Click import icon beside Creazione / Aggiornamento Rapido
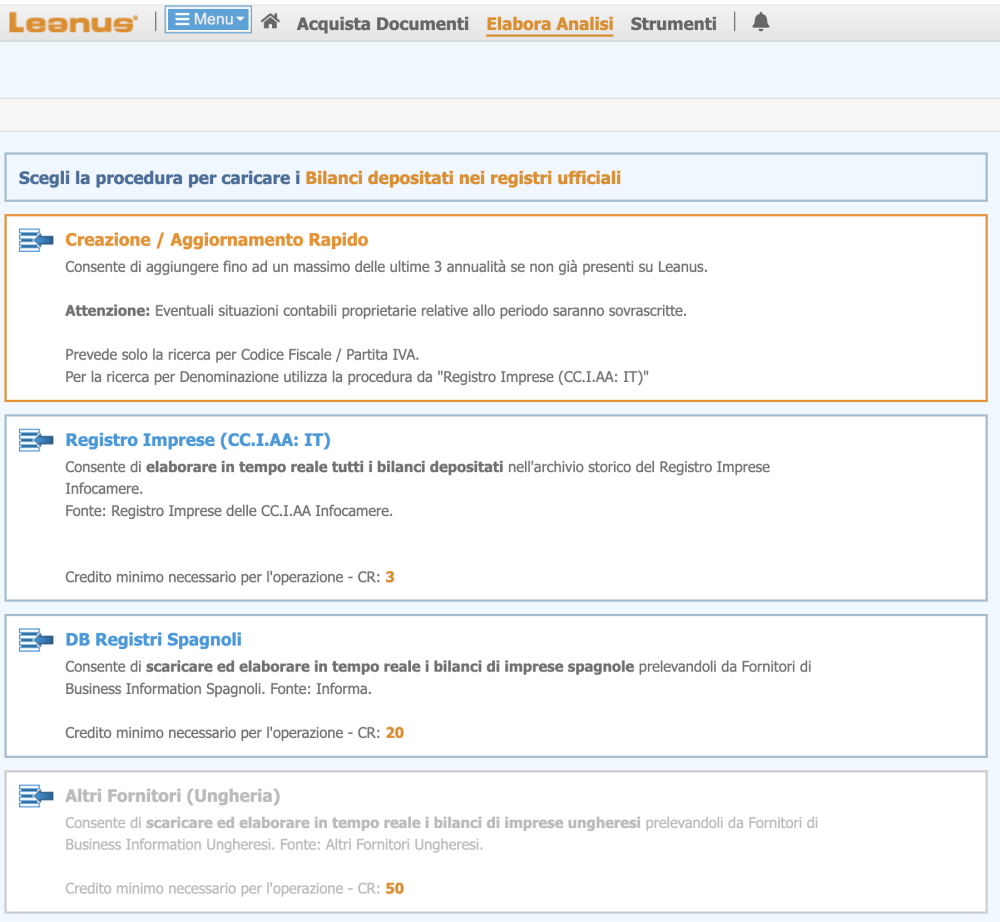This screenshot has width=1000, height=922. (36, 240)
